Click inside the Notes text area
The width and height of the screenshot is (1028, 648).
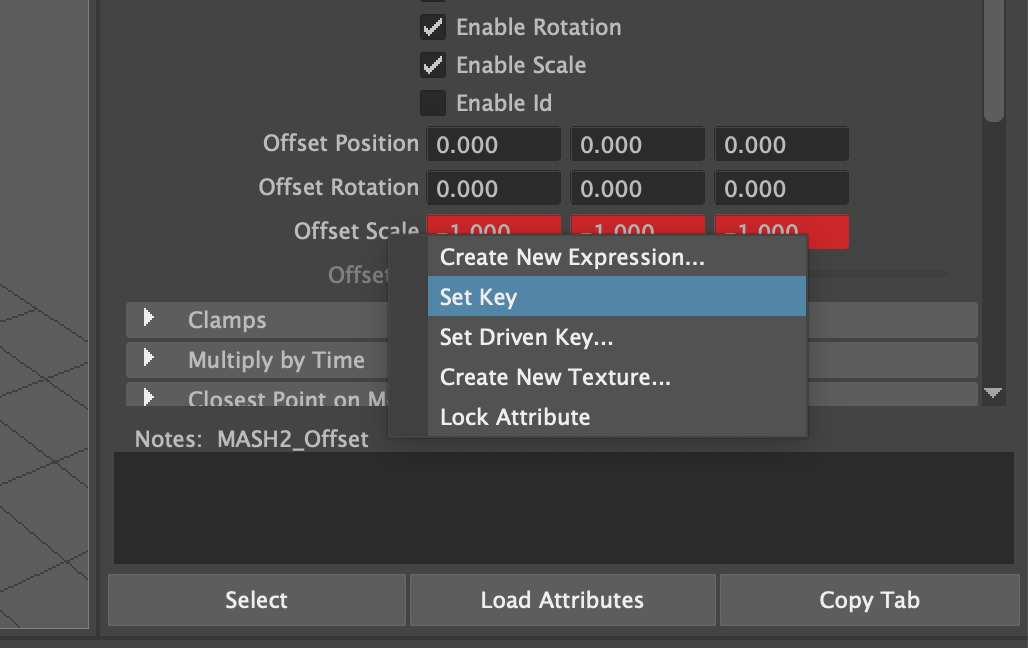click(563, 508)
